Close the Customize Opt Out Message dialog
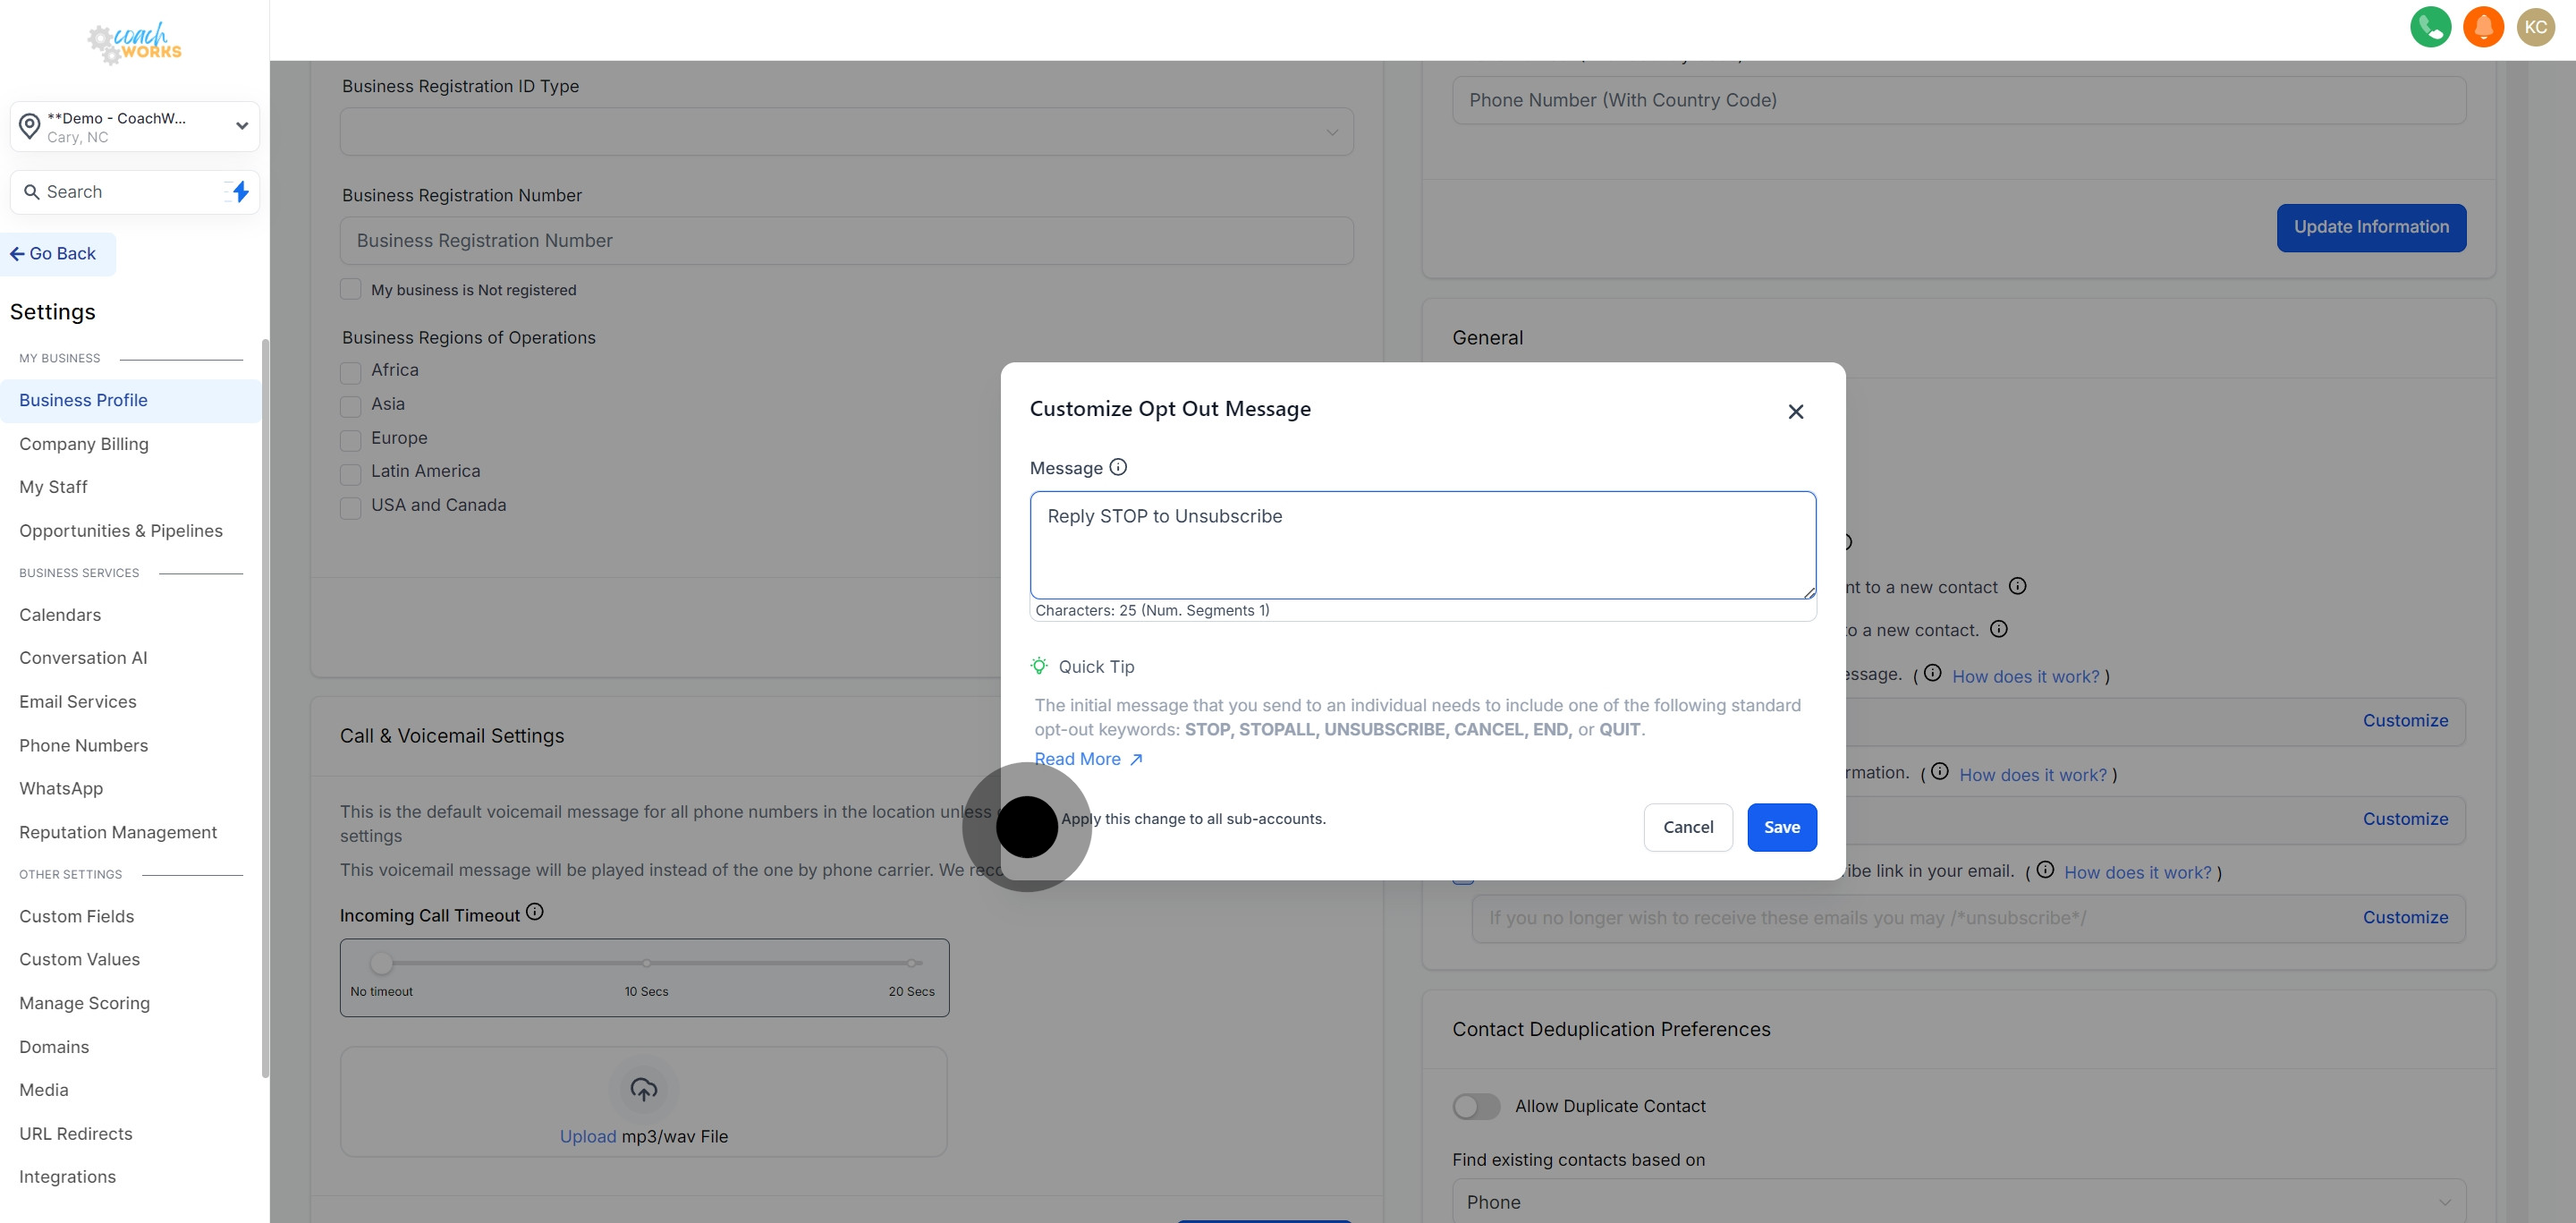Screen dimensions: 2576x1223 (x=1795, y=411)
